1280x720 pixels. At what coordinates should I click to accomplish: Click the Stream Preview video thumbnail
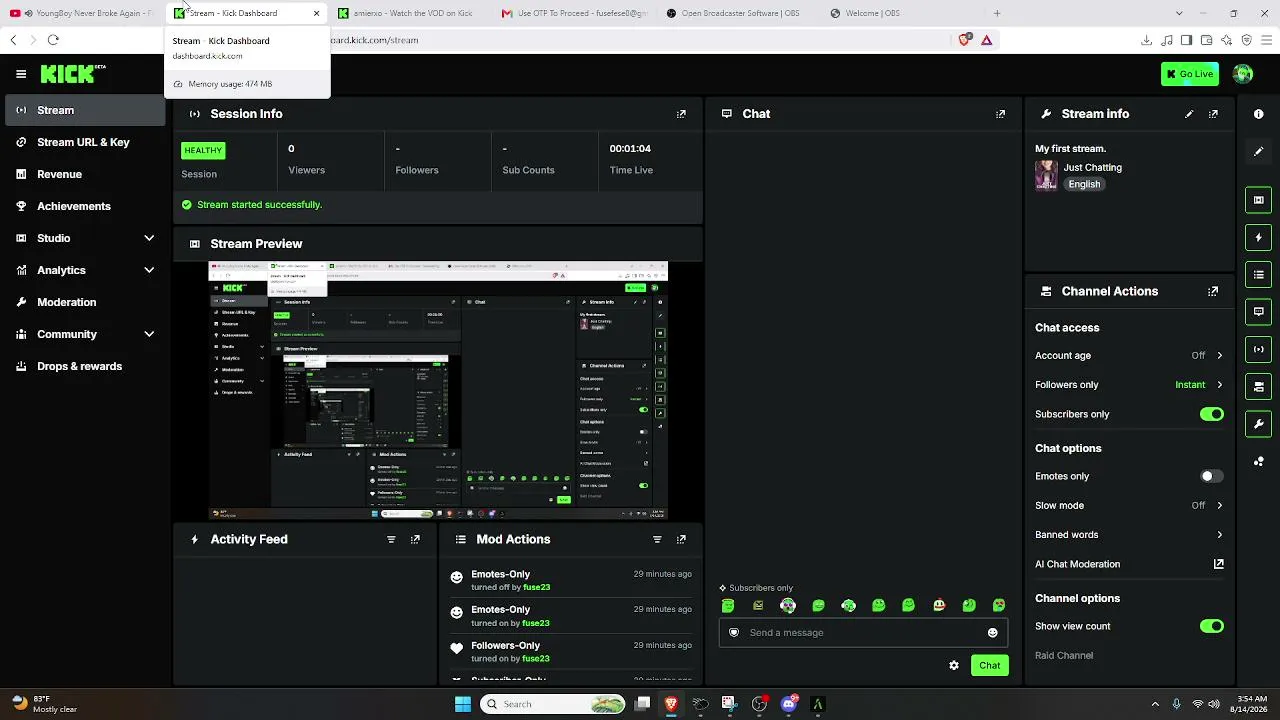click(x=438, y=391)
